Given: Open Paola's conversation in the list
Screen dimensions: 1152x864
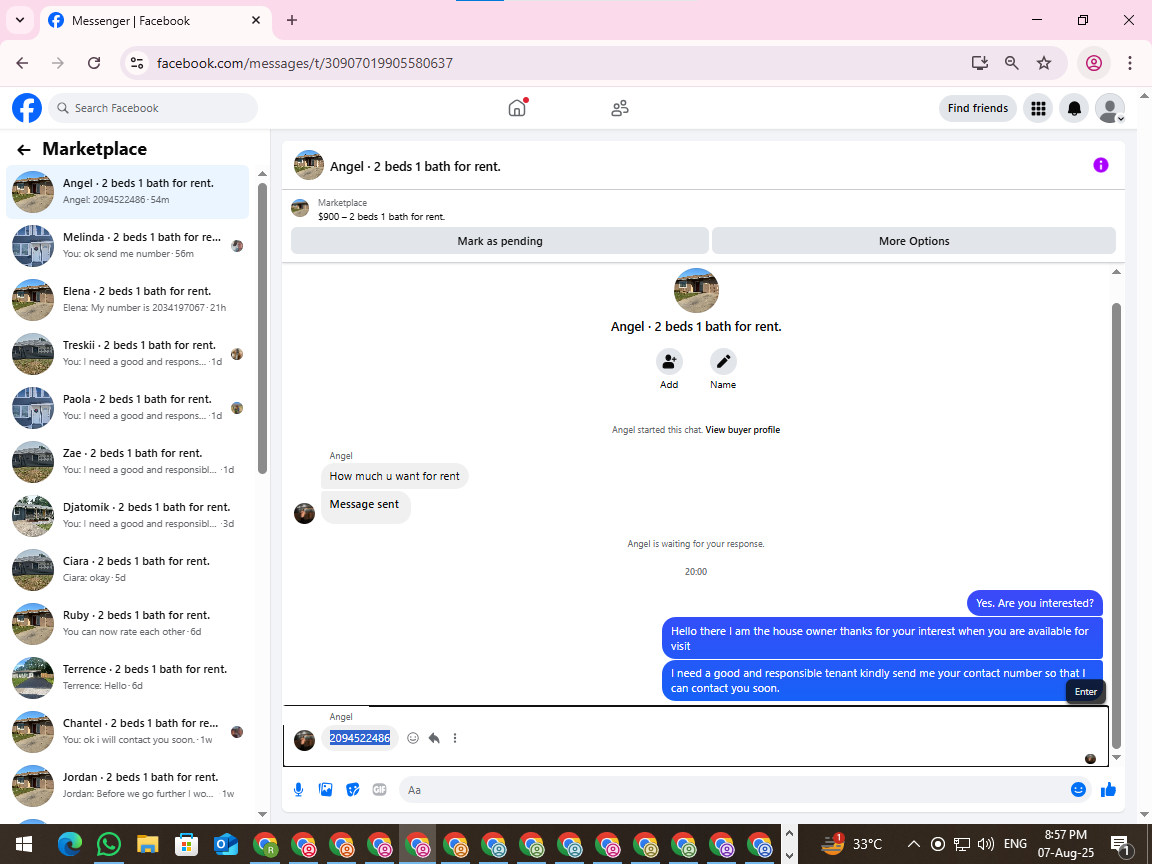Looking at the screenshot, I should tap(127, 408).
